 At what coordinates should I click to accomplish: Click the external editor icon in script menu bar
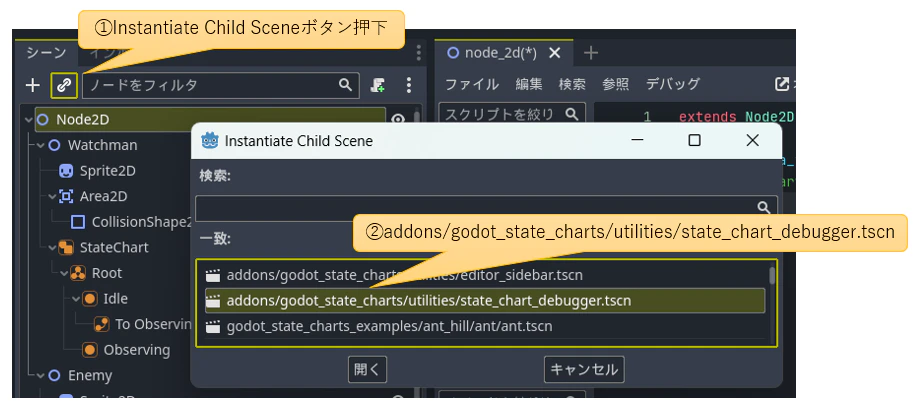[x=782, y=84]
